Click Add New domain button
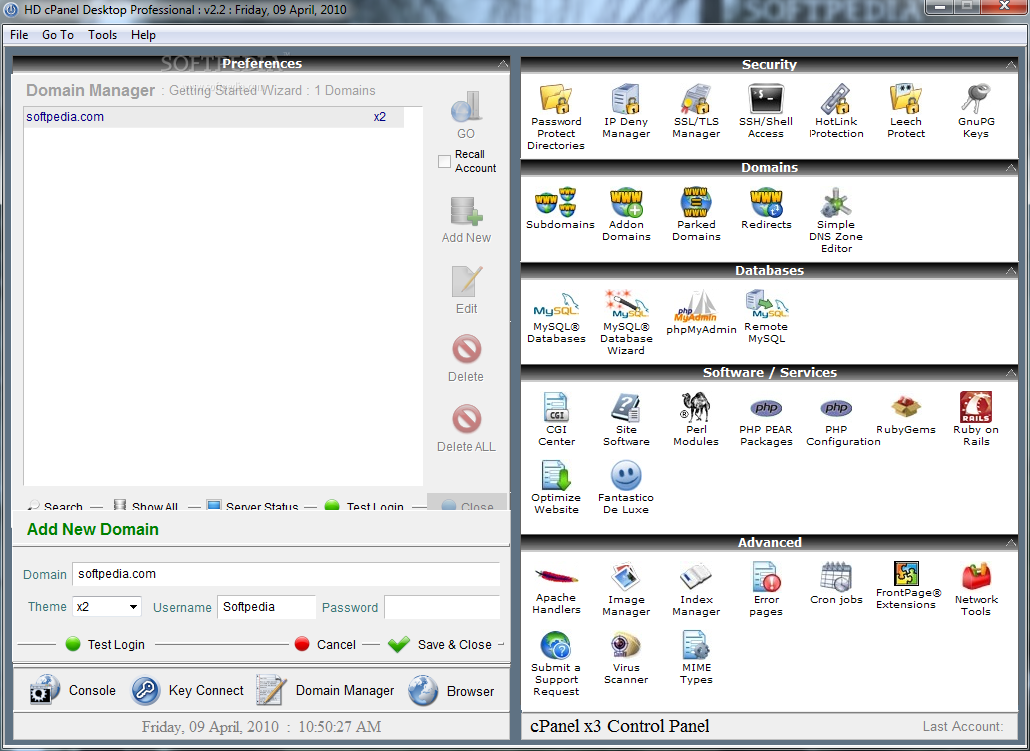The width and height of the screenshot is (1030, 751). click(x=466, y=220)
